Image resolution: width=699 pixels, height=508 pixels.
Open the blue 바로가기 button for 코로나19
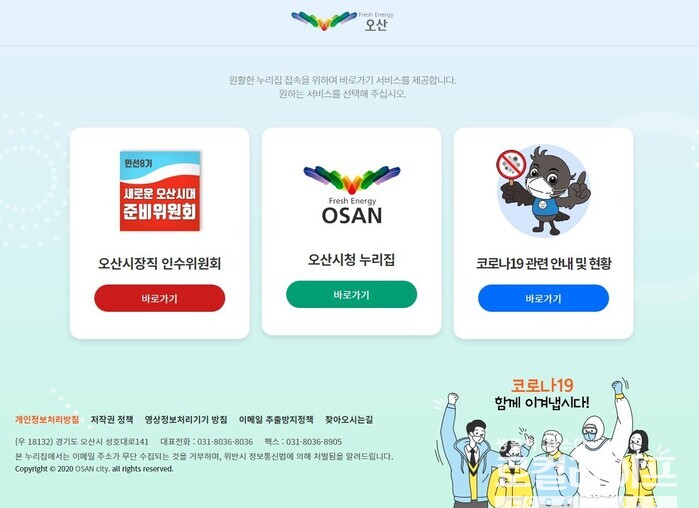543,298
